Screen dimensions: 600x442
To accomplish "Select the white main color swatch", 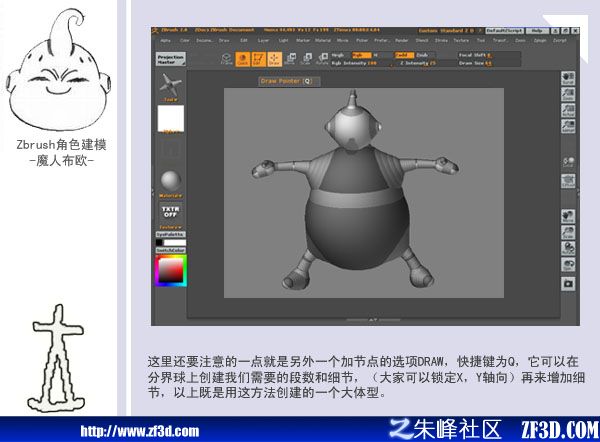I will (175, 243).
